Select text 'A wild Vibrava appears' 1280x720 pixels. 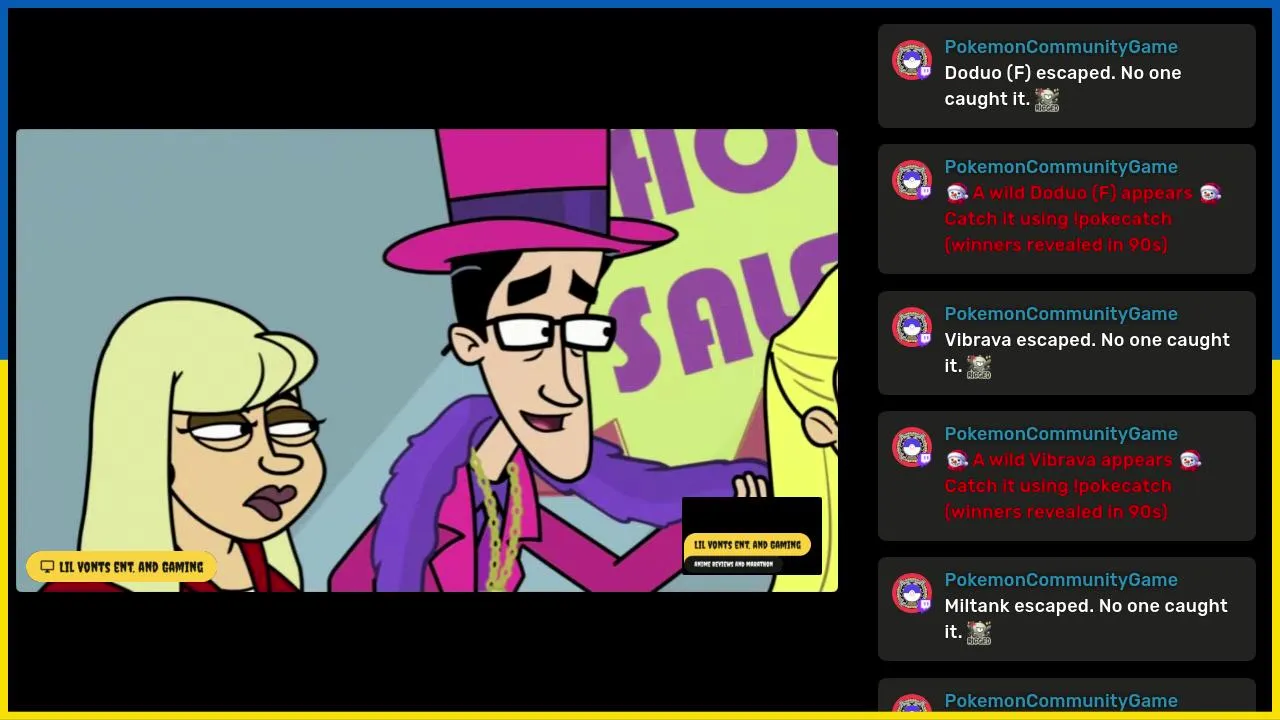pos(1073,460)
